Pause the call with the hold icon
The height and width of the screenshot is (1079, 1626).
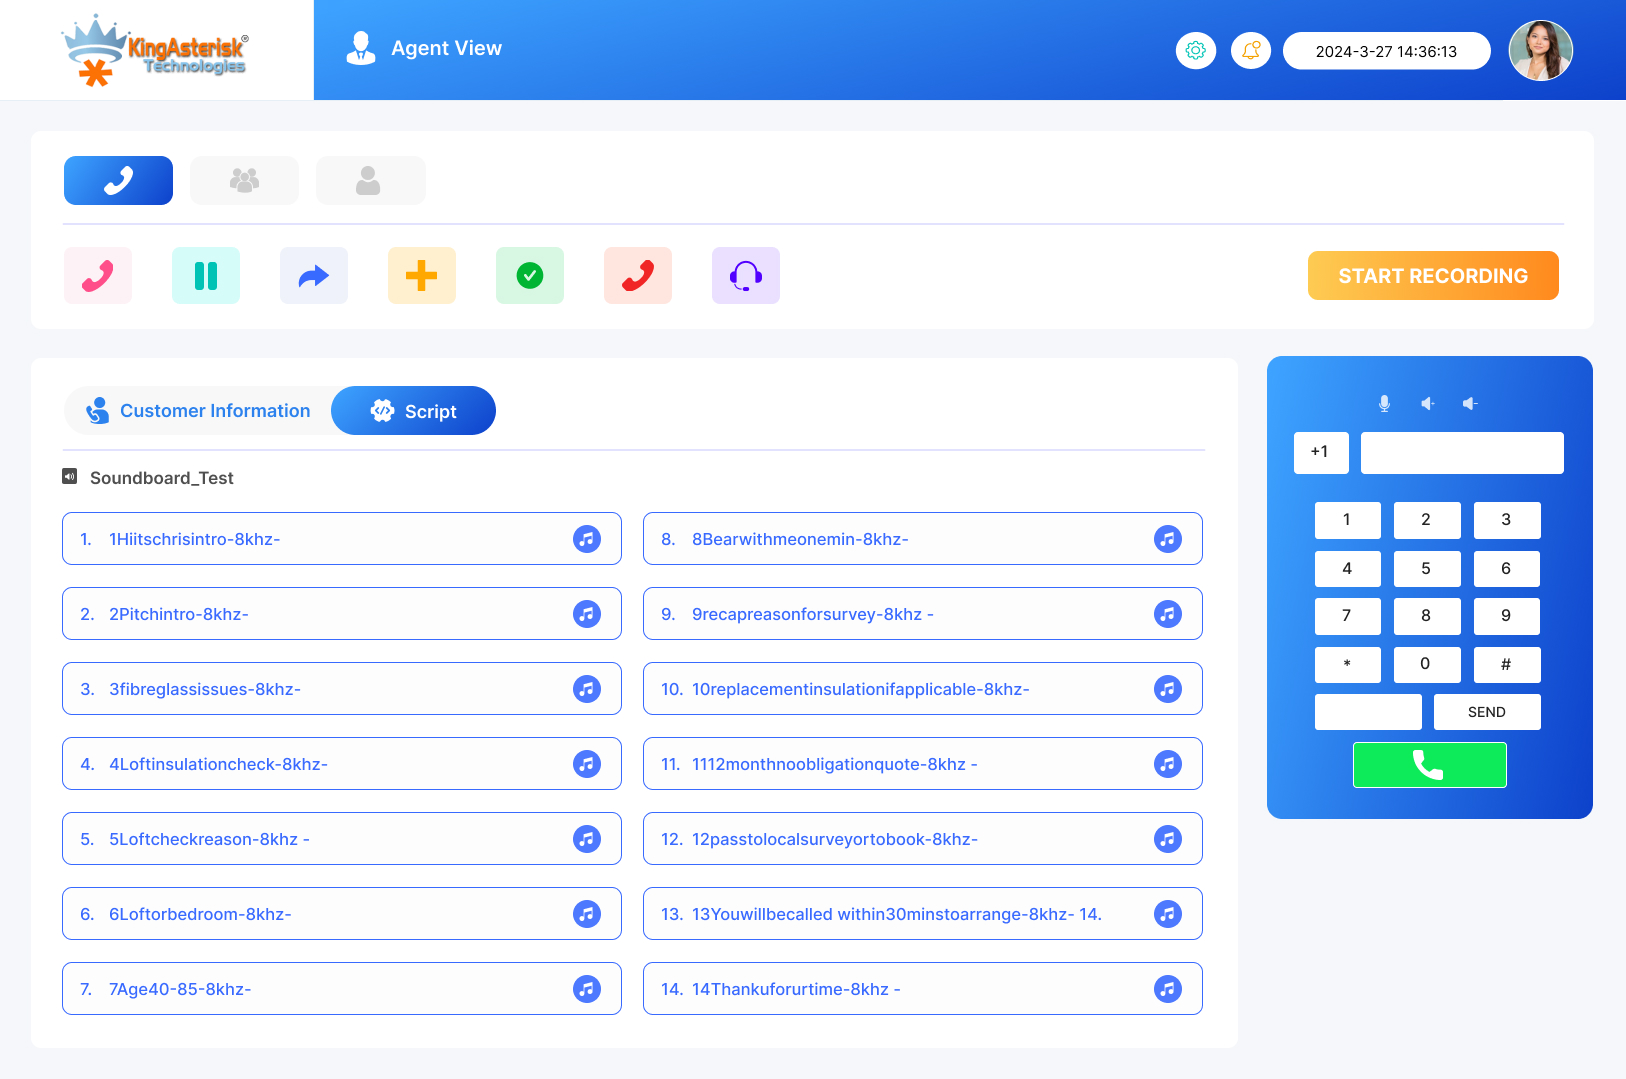(x=206, y=276)
